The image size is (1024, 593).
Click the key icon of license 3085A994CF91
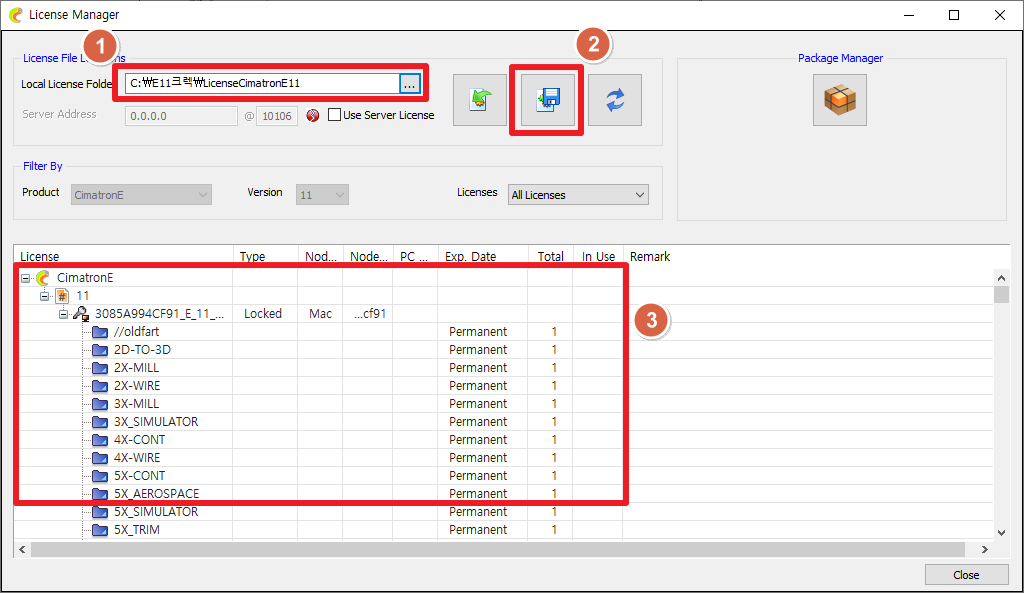(x=81, y=314)
